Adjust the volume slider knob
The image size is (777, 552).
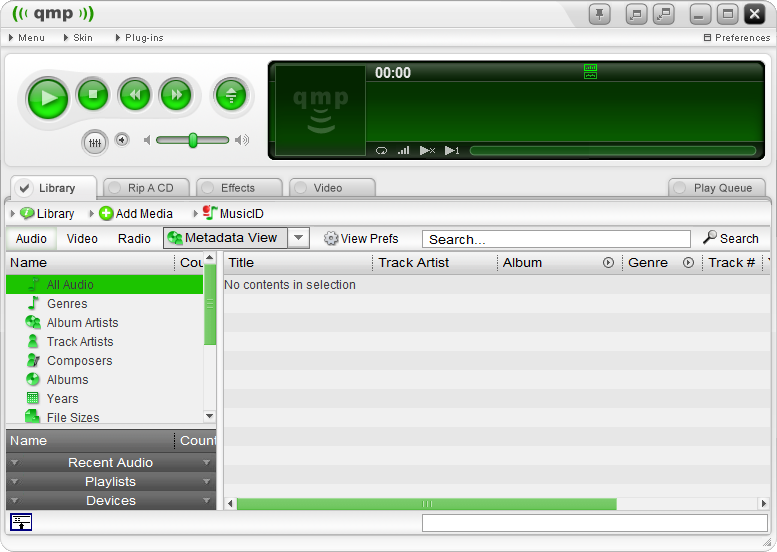coord(193,140)
